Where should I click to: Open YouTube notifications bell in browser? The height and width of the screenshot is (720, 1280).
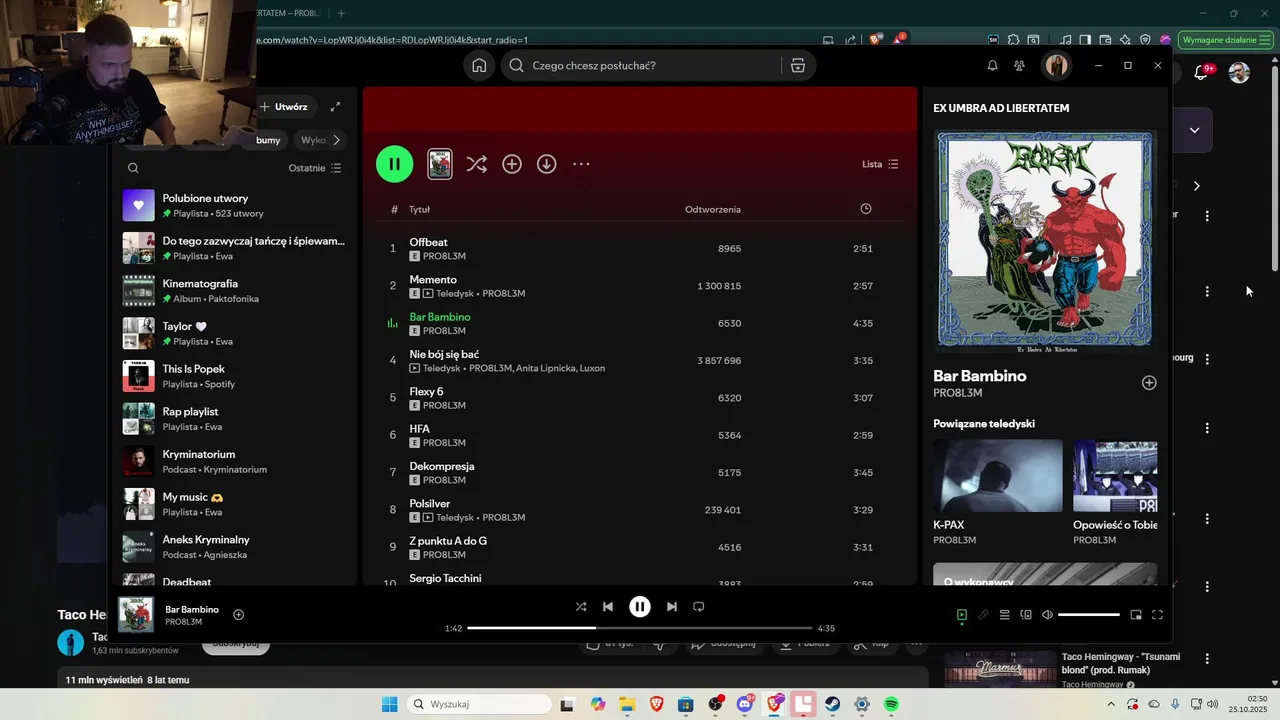pyautogui.click(x=1202, y=73)
